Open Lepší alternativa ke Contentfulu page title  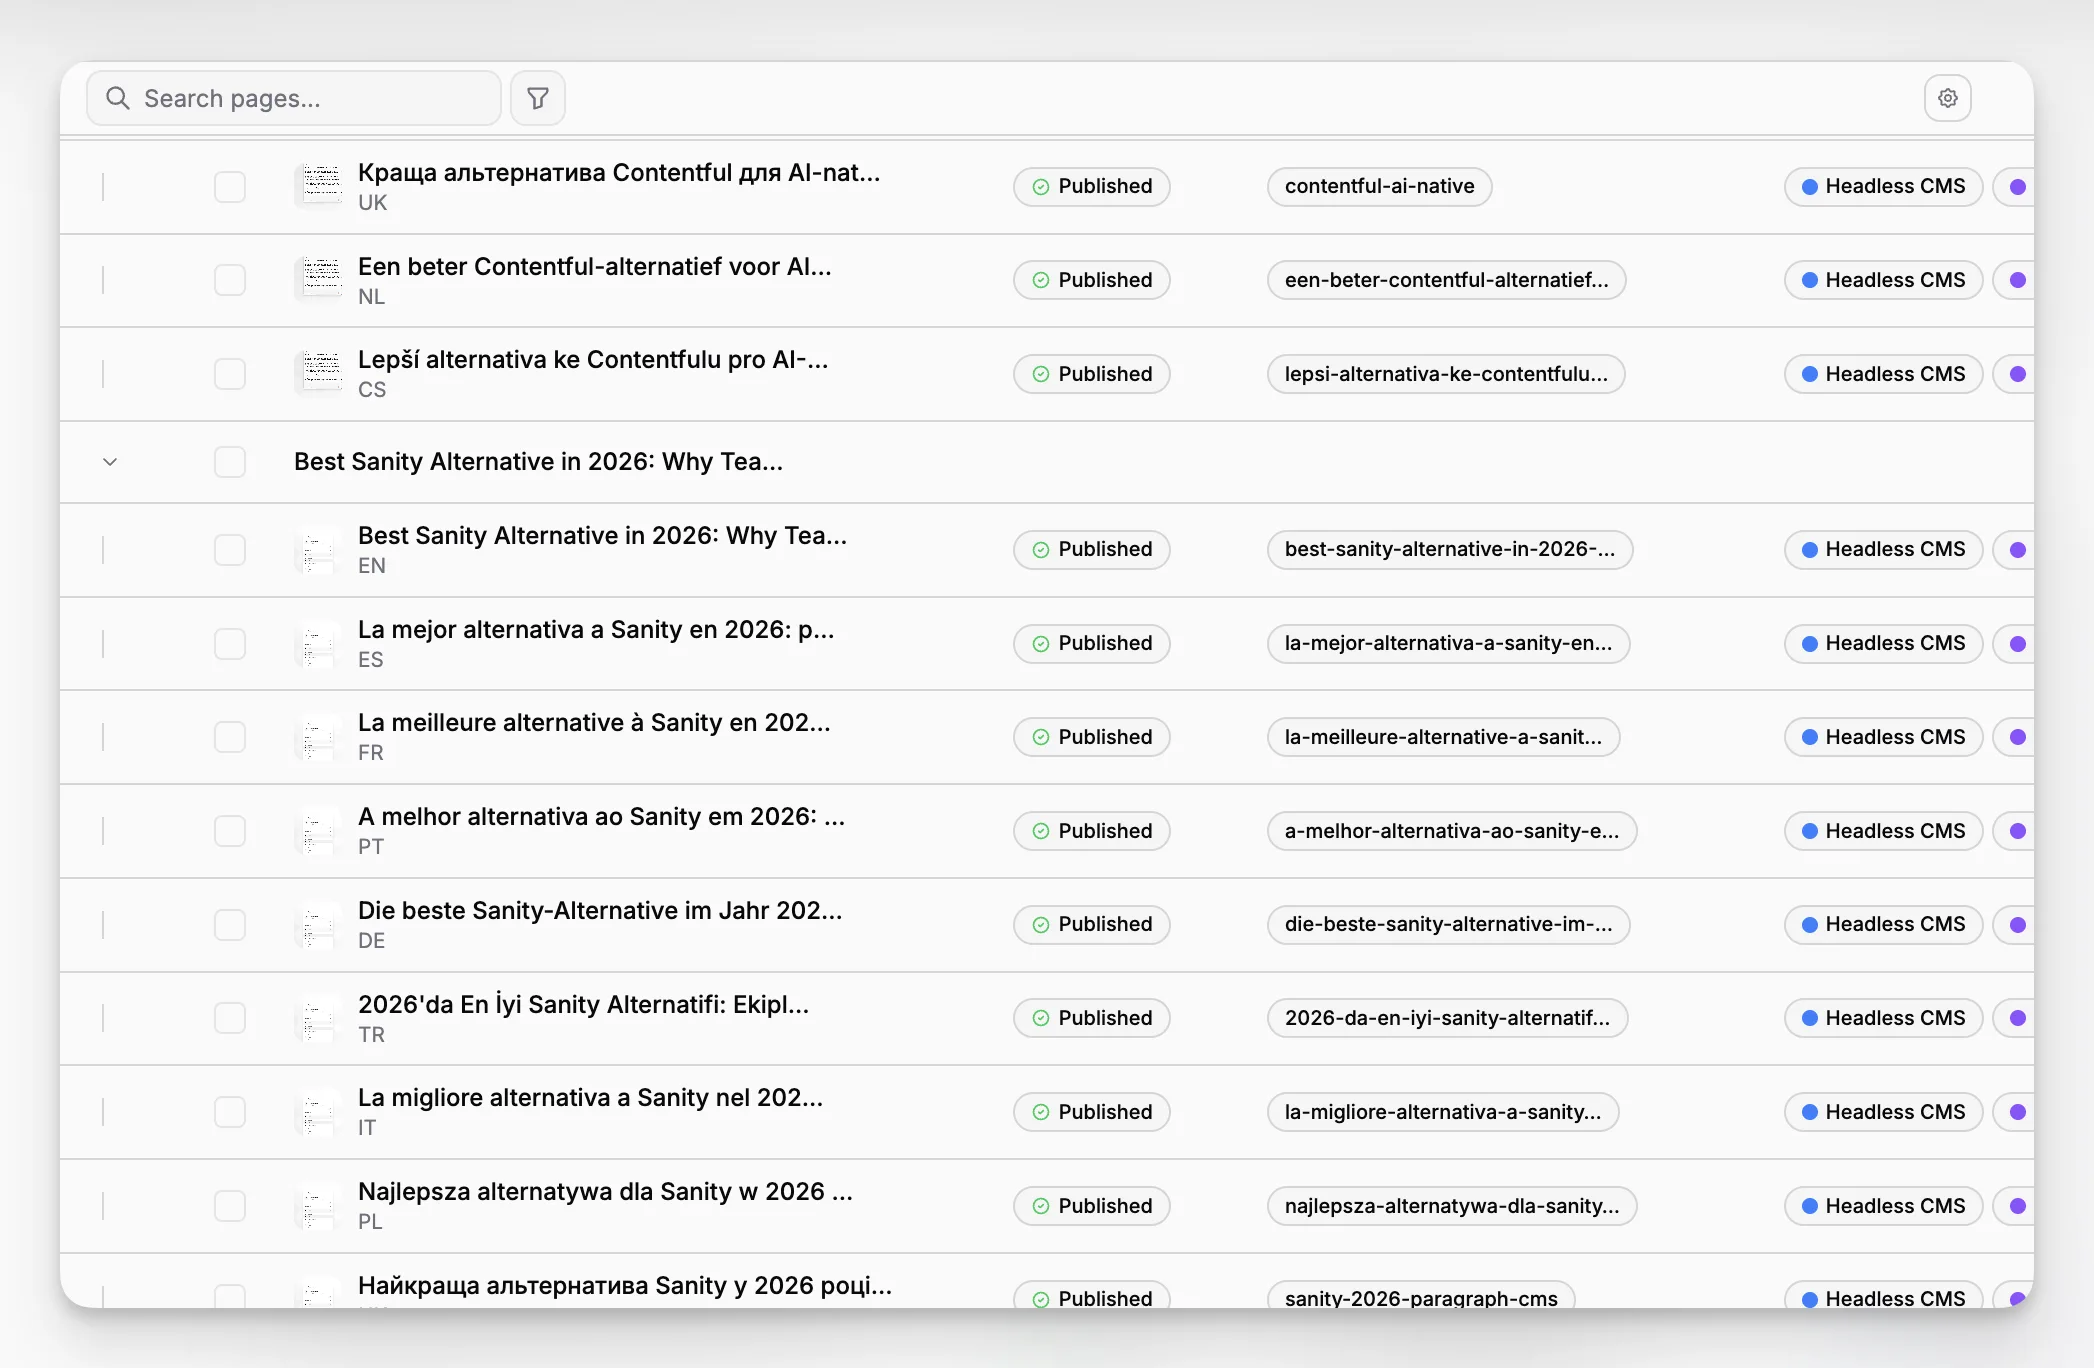593,360
